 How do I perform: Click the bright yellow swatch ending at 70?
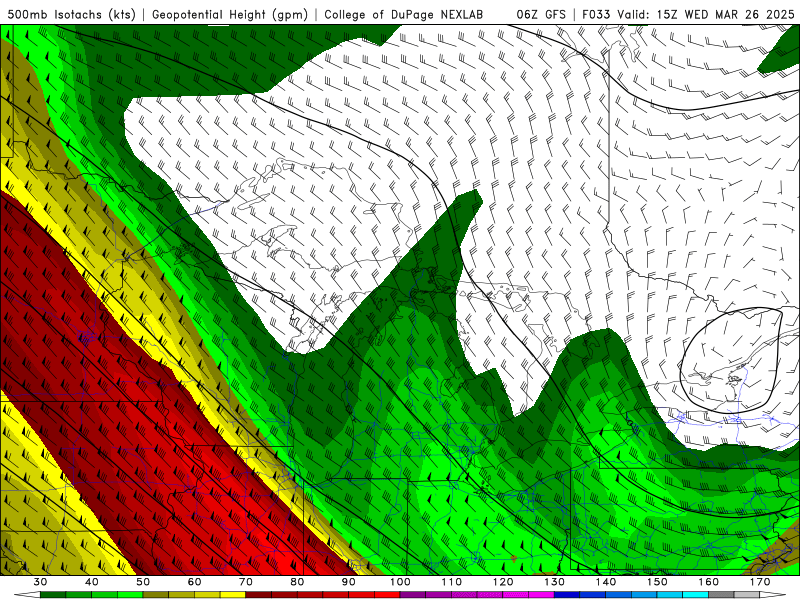click(233, 595)
